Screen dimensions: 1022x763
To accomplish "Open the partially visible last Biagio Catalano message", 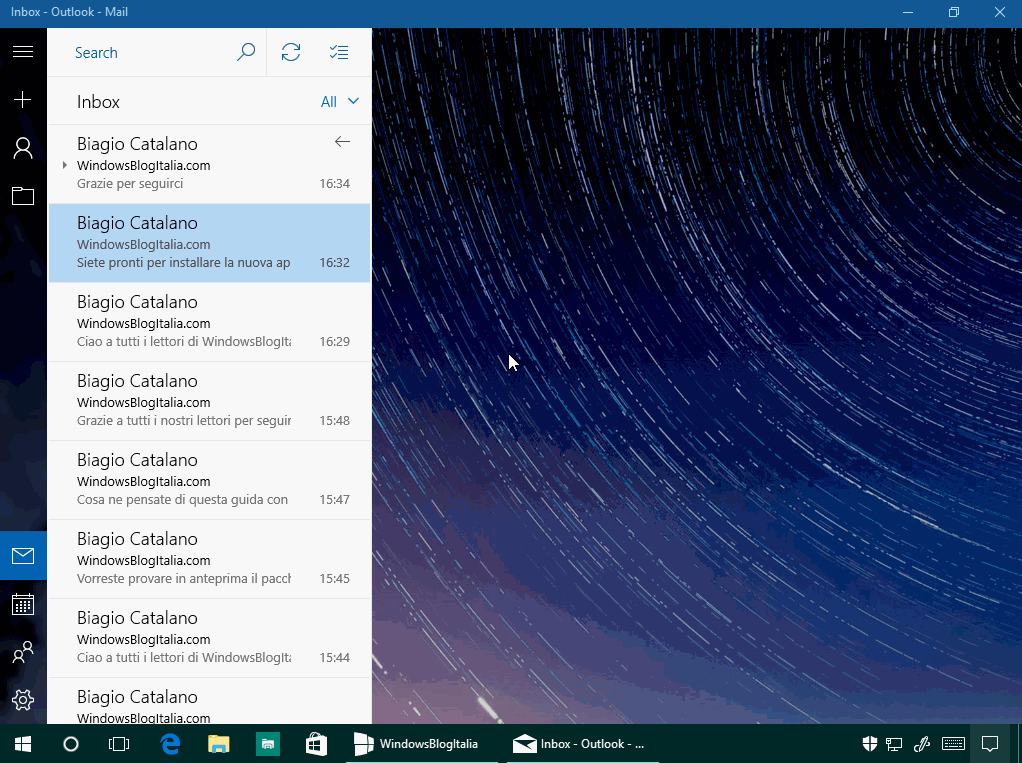I will pos(210,701).
